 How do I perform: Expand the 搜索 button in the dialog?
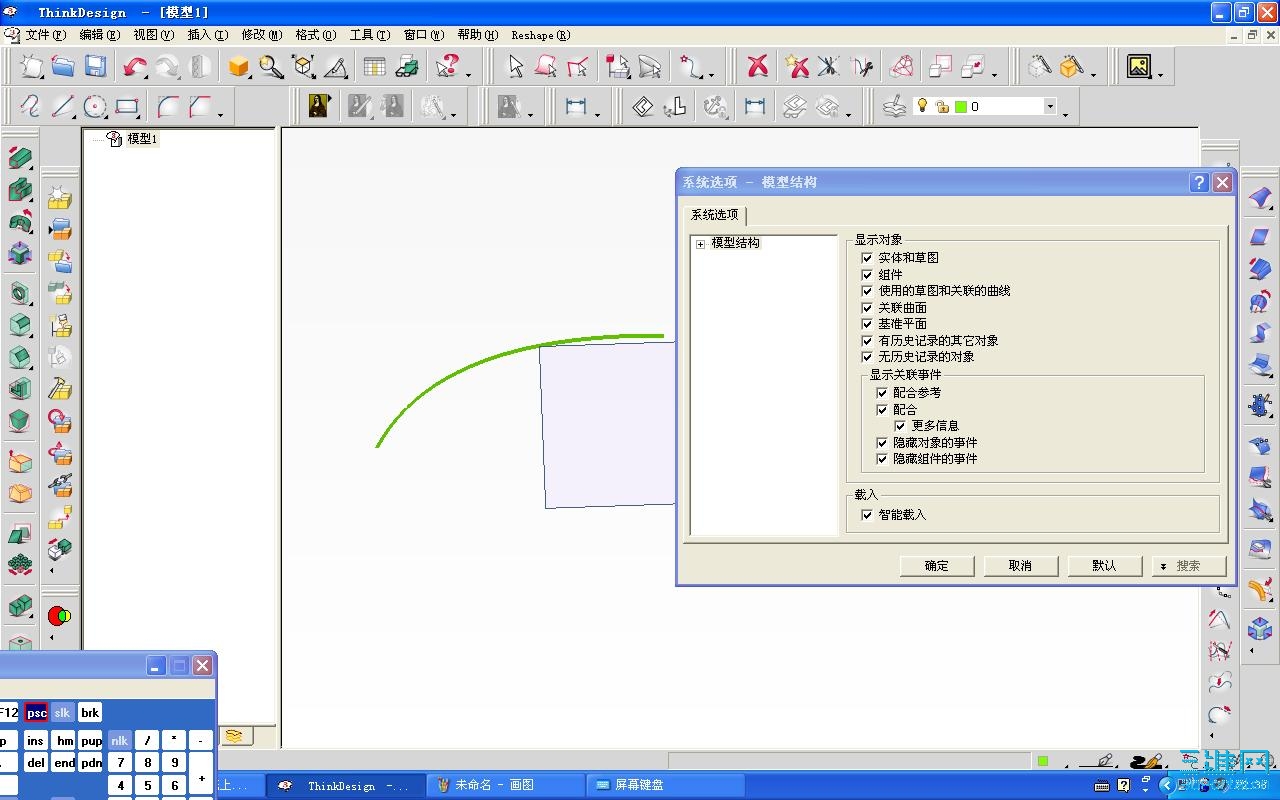(1188, 566)
